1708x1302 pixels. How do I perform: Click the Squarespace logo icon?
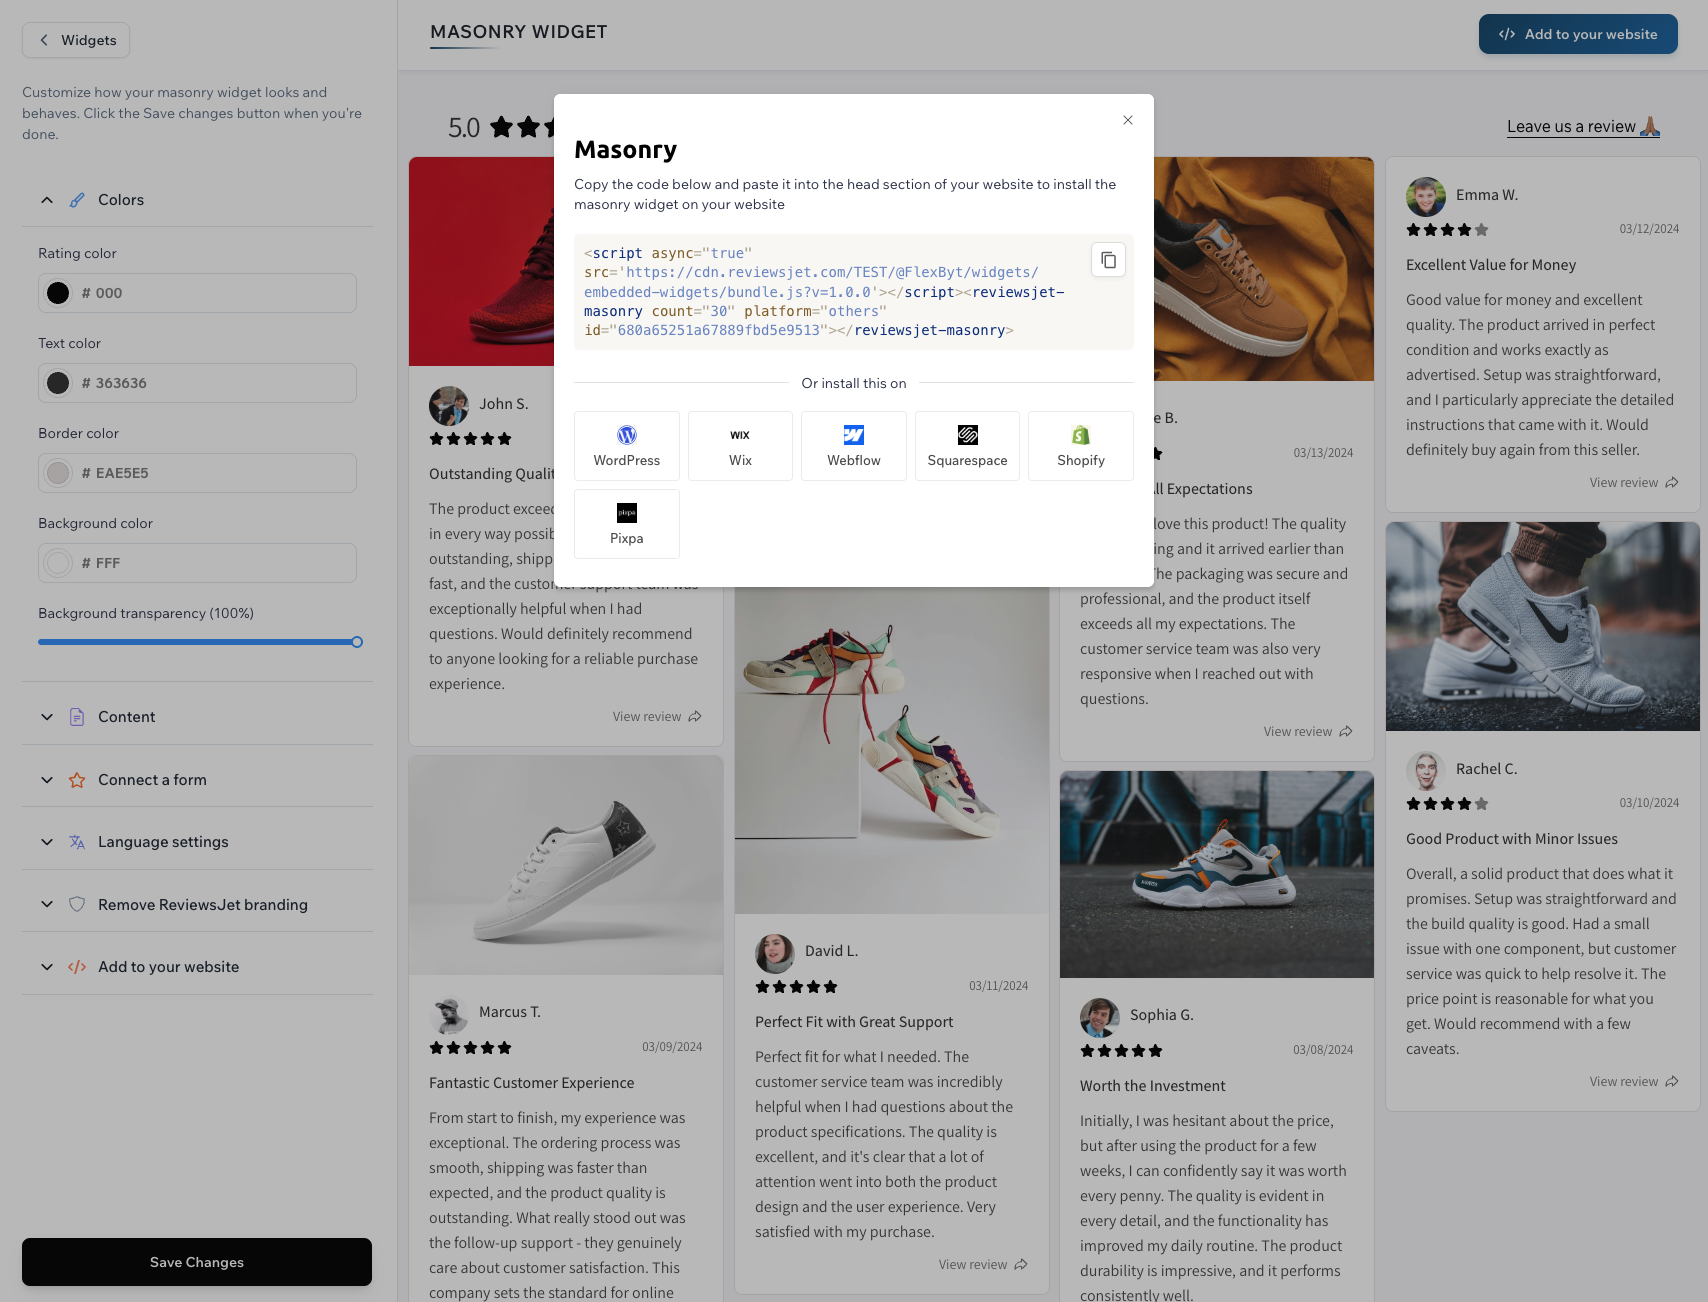pyautogui.click(x=968, y=435)
